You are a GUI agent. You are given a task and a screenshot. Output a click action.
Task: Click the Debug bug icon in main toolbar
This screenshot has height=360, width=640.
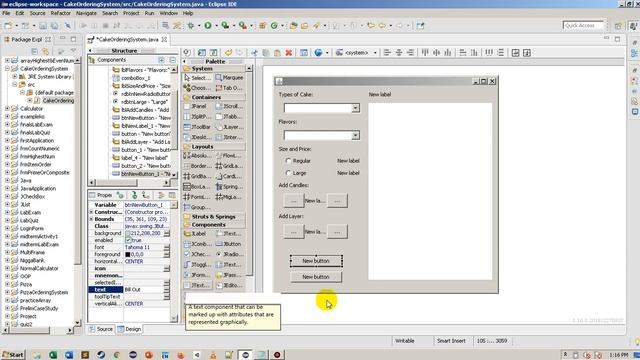pos(191,25)
